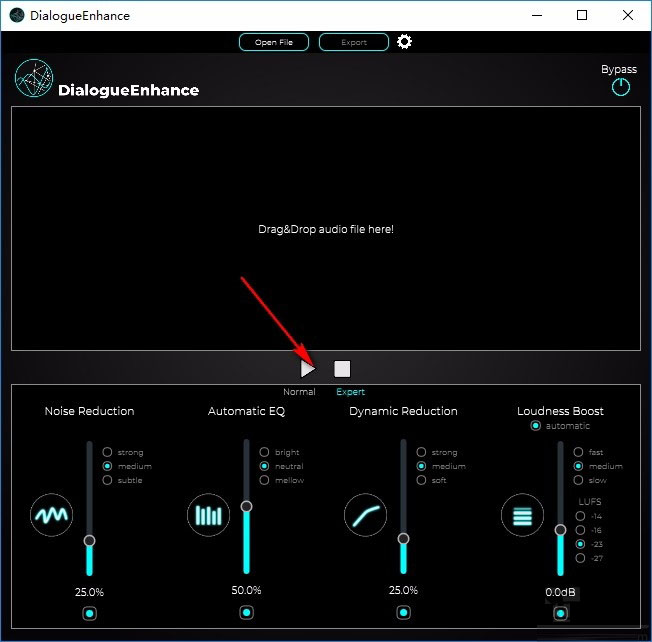Click the Noise Reduction waveform icon

(52, 515)
